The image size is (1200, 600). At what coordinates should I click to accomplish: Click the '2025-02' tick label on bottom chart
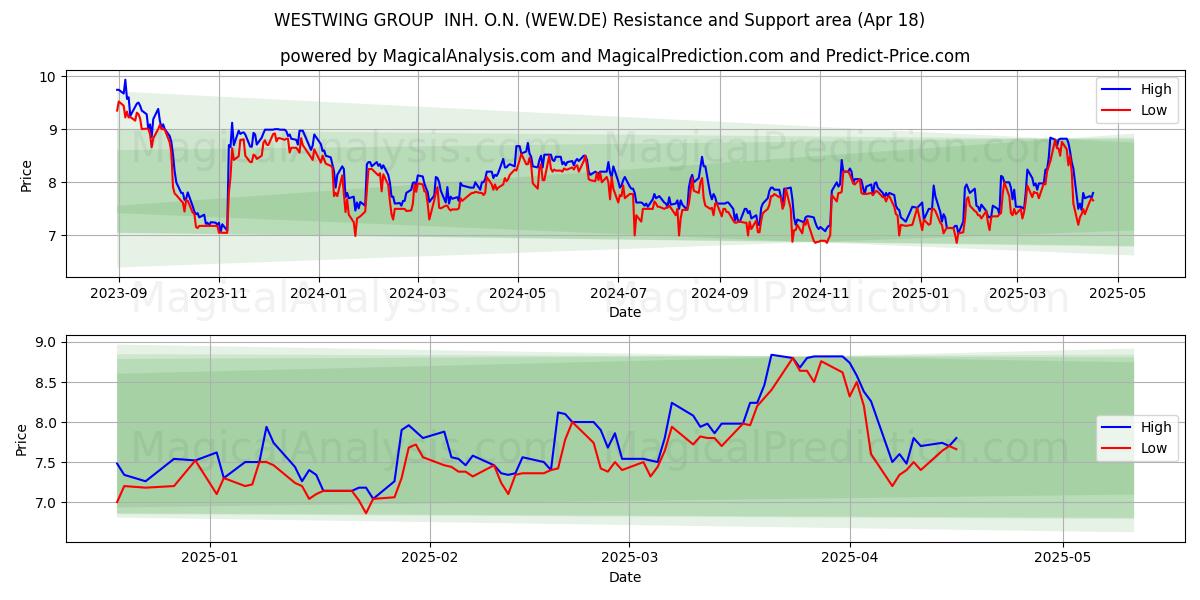click(430, 560)
